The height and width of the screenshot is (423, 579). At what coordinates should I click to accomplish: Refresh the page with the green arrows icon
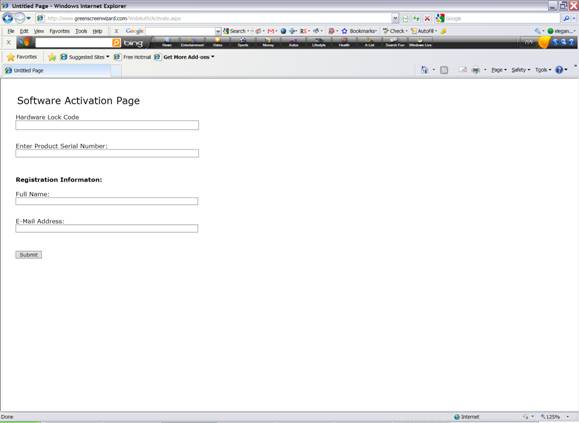coord(416,18)
